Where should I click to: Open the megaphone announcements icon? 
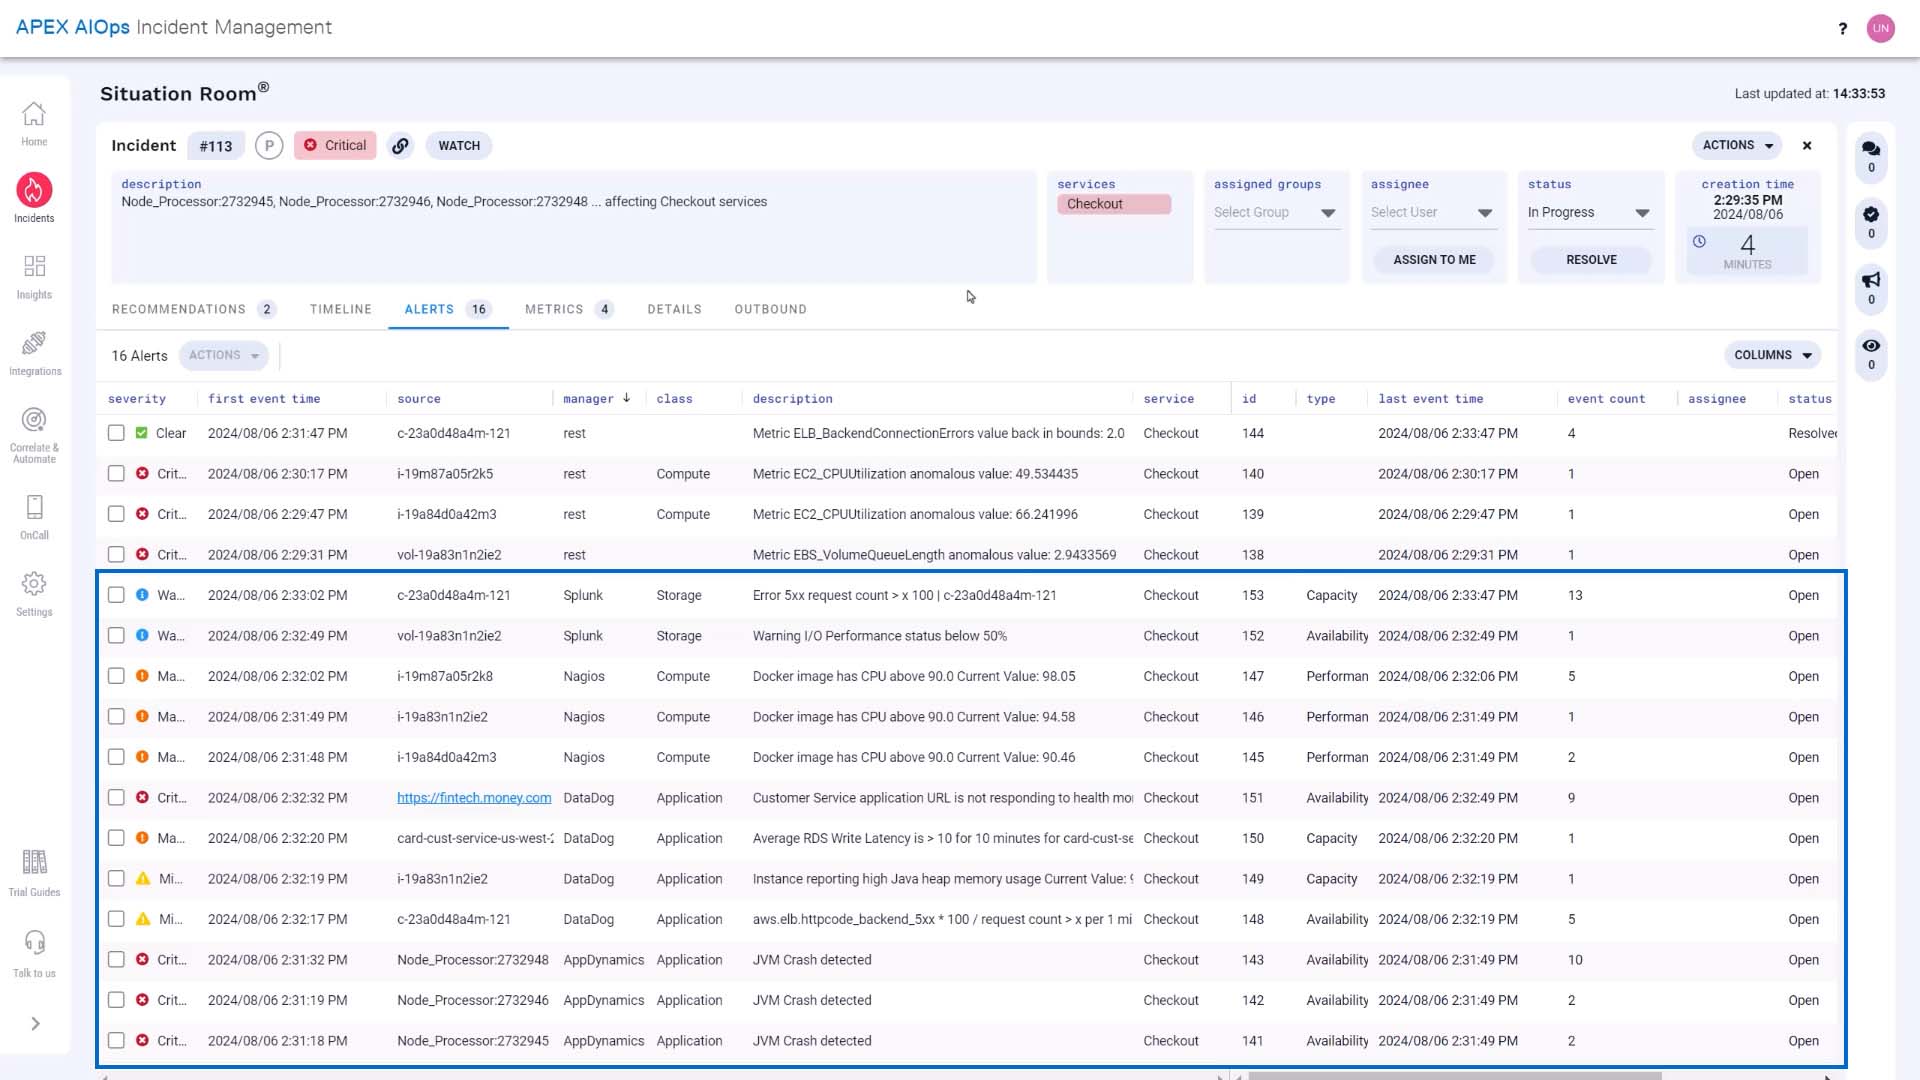(1871, 280)
